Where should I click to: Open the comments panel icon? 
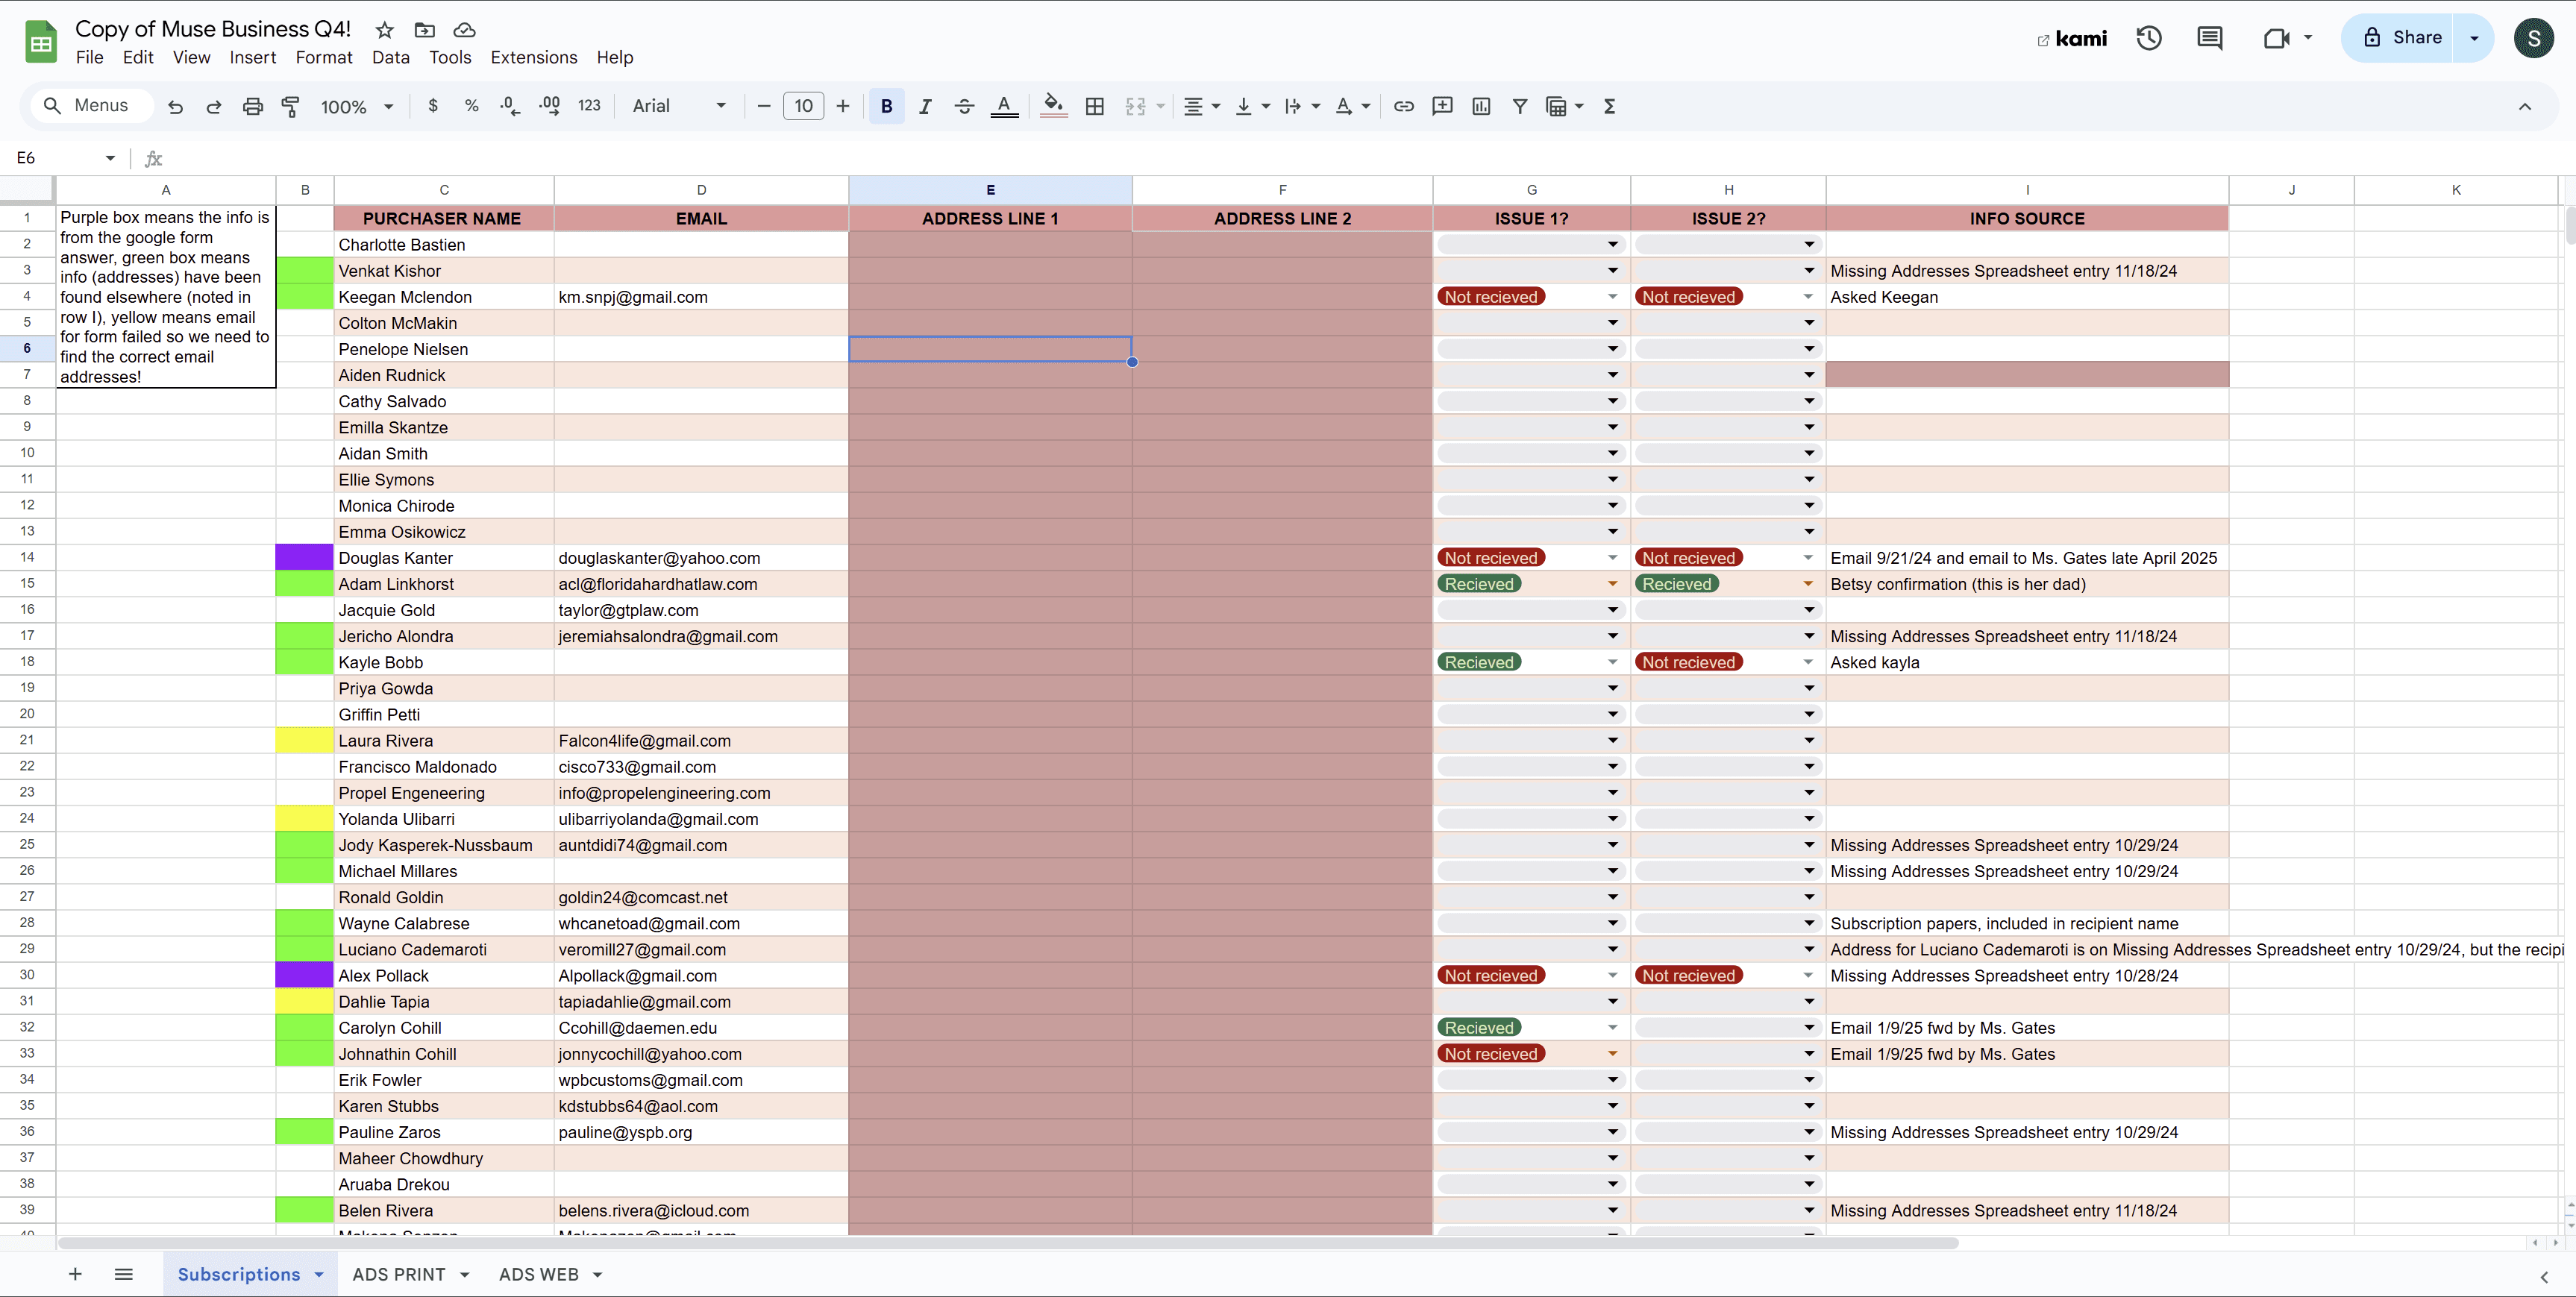point(2209,38)
